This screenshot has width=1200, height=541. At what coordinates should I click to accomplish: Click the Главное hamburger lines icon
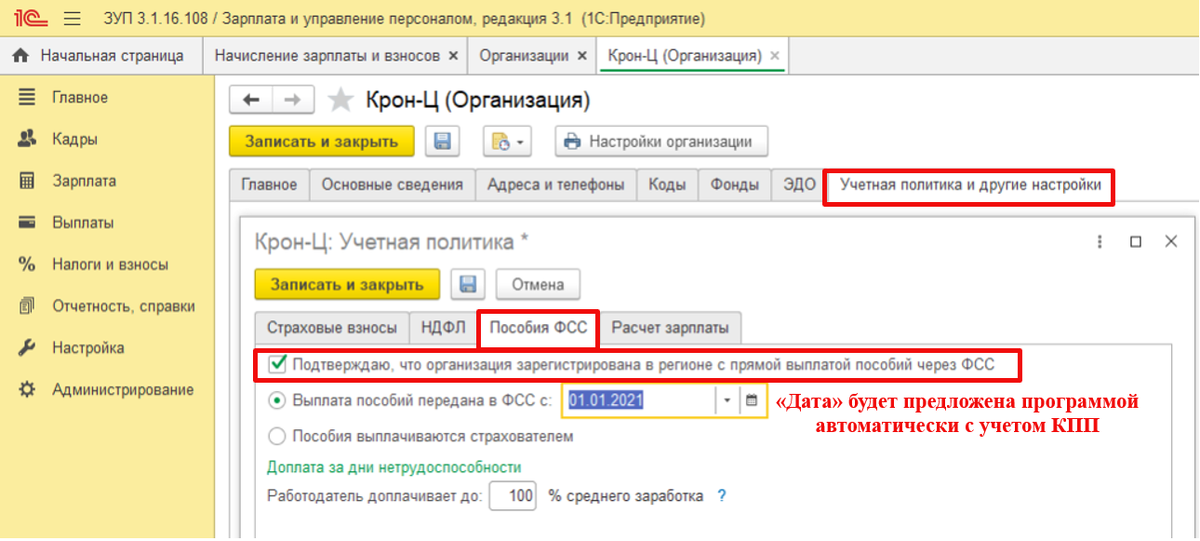tap(28, 98)
